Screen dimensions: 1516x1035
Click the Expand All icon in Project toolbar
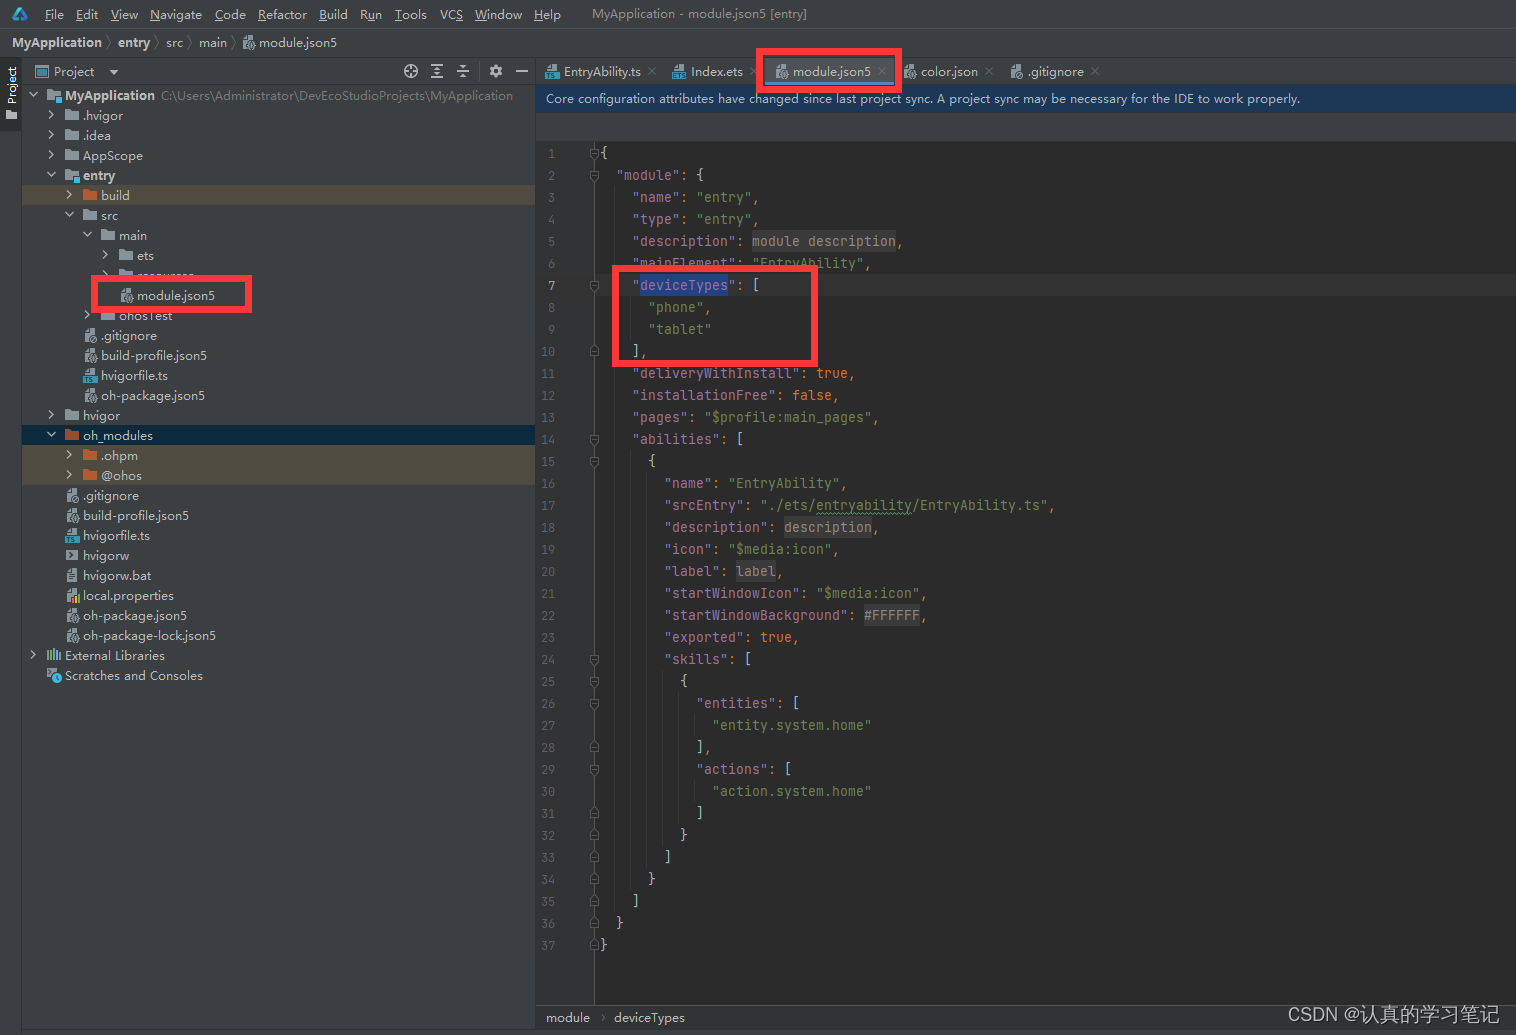point(436,71)
